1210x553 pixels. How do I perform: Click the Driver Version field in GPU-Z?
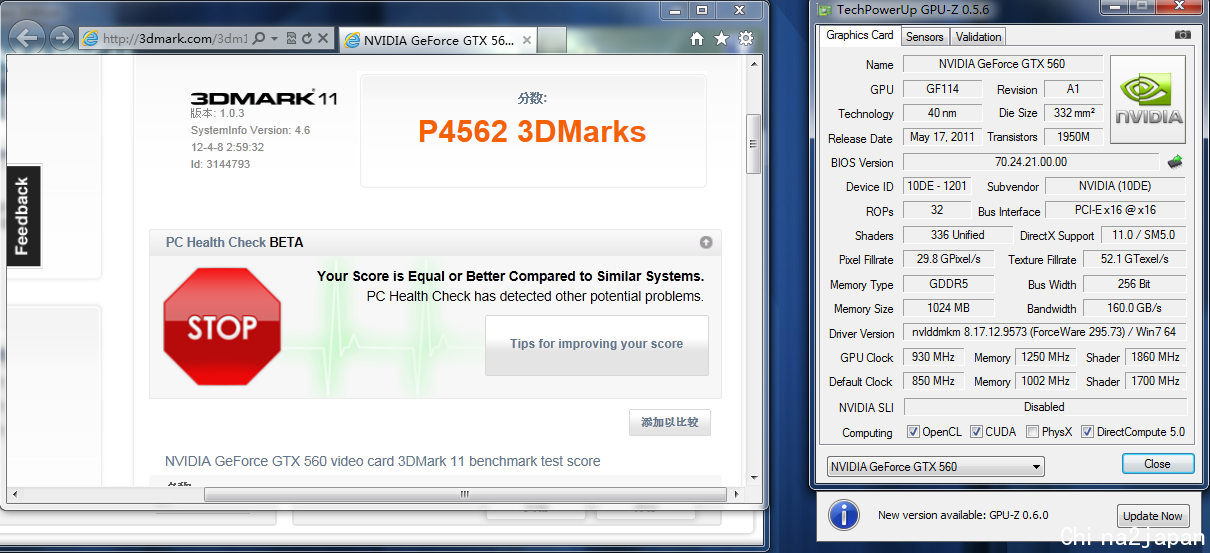1044,332
